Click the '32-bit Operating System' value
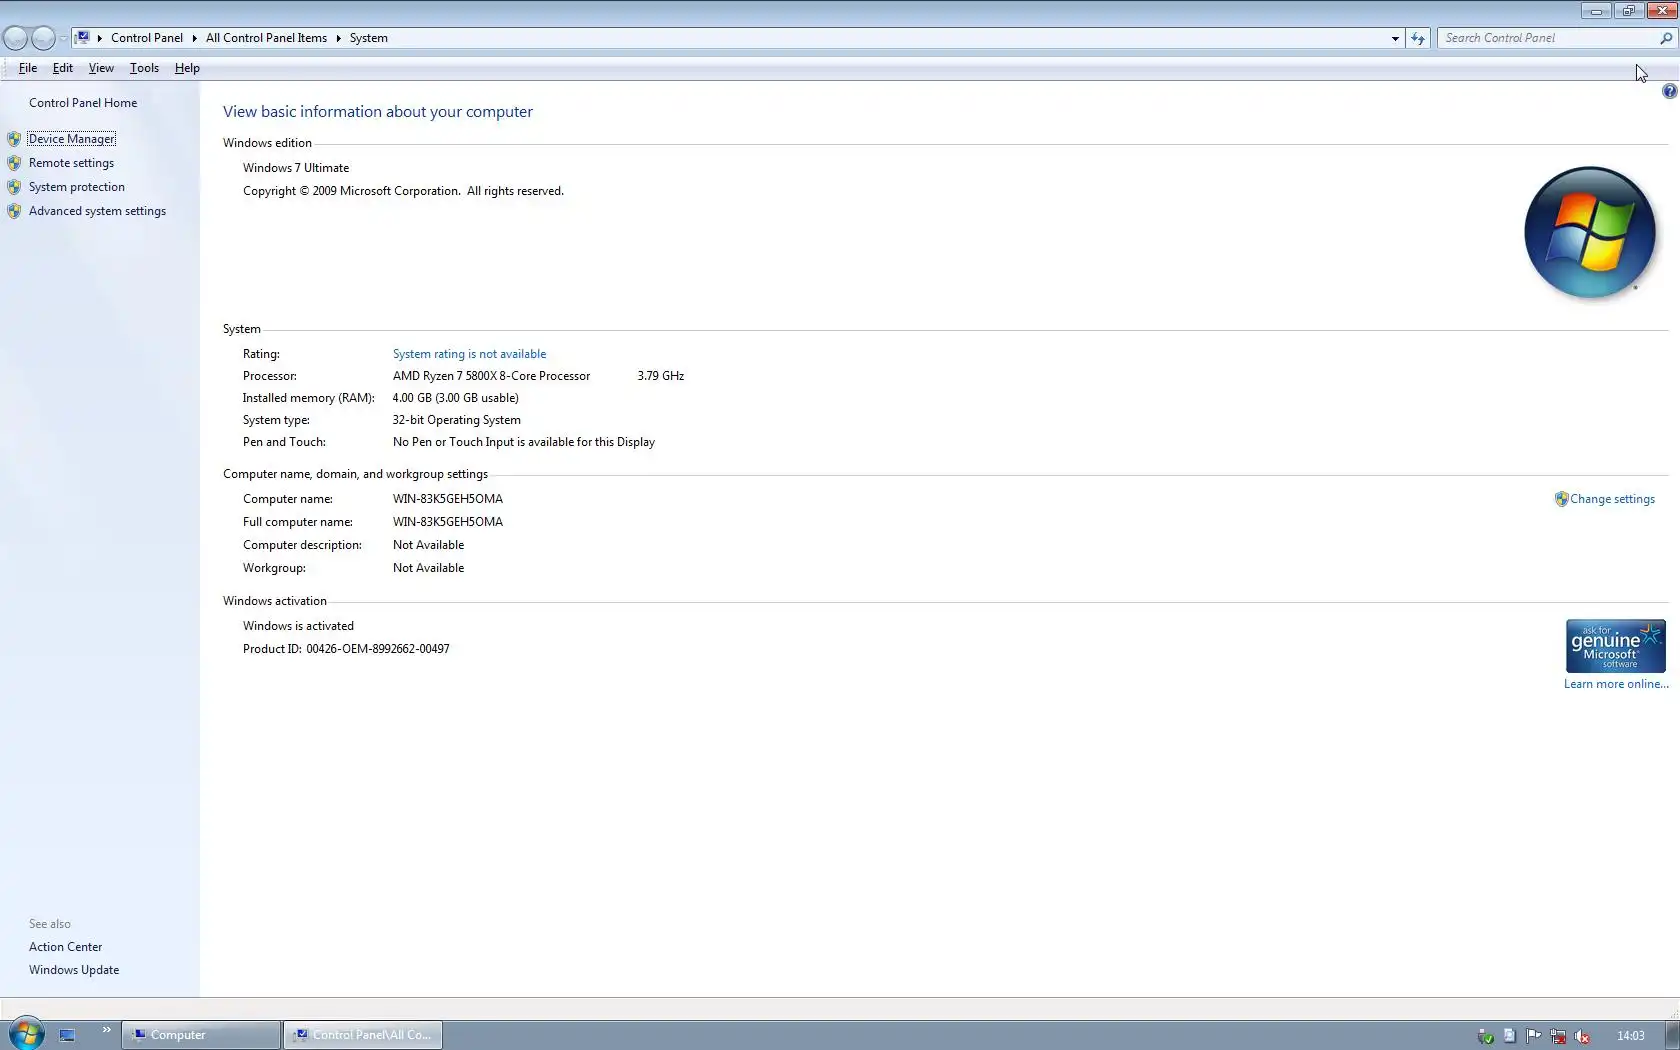The width and height of the screenshot is (1680, 1050). click(456, 420)
